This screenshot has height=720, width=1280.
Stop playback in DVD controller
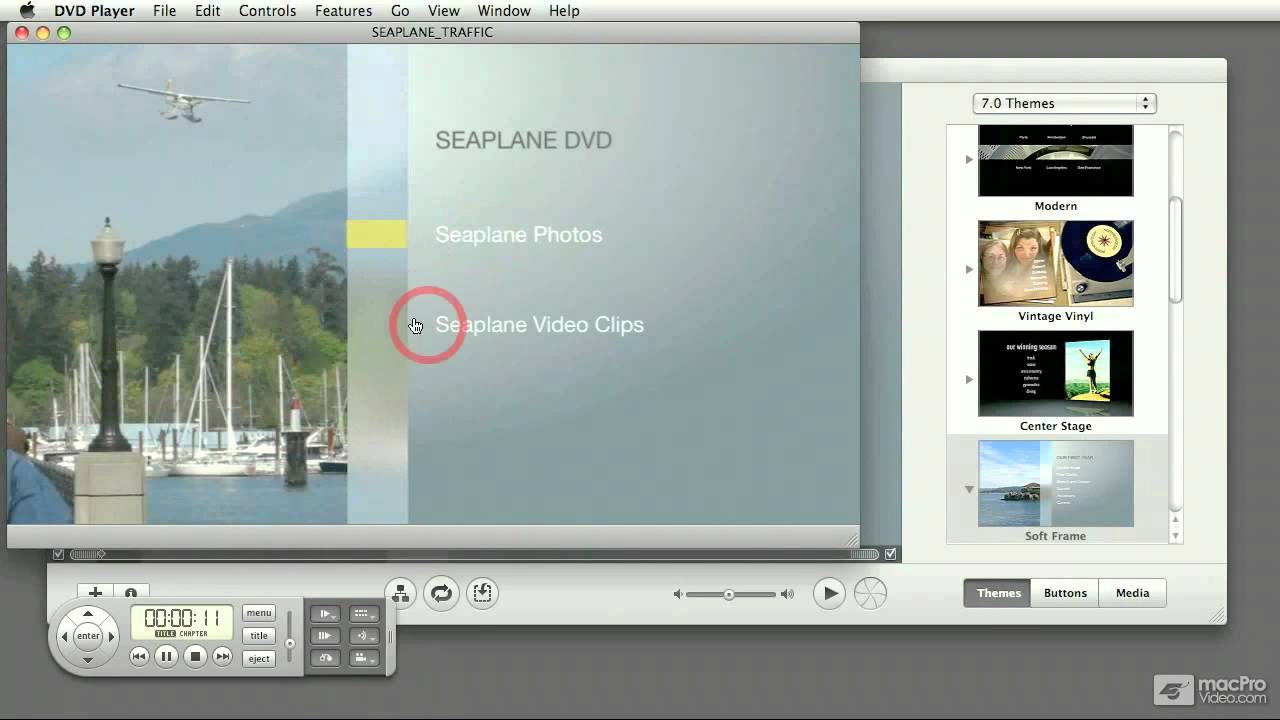(196, 656)
